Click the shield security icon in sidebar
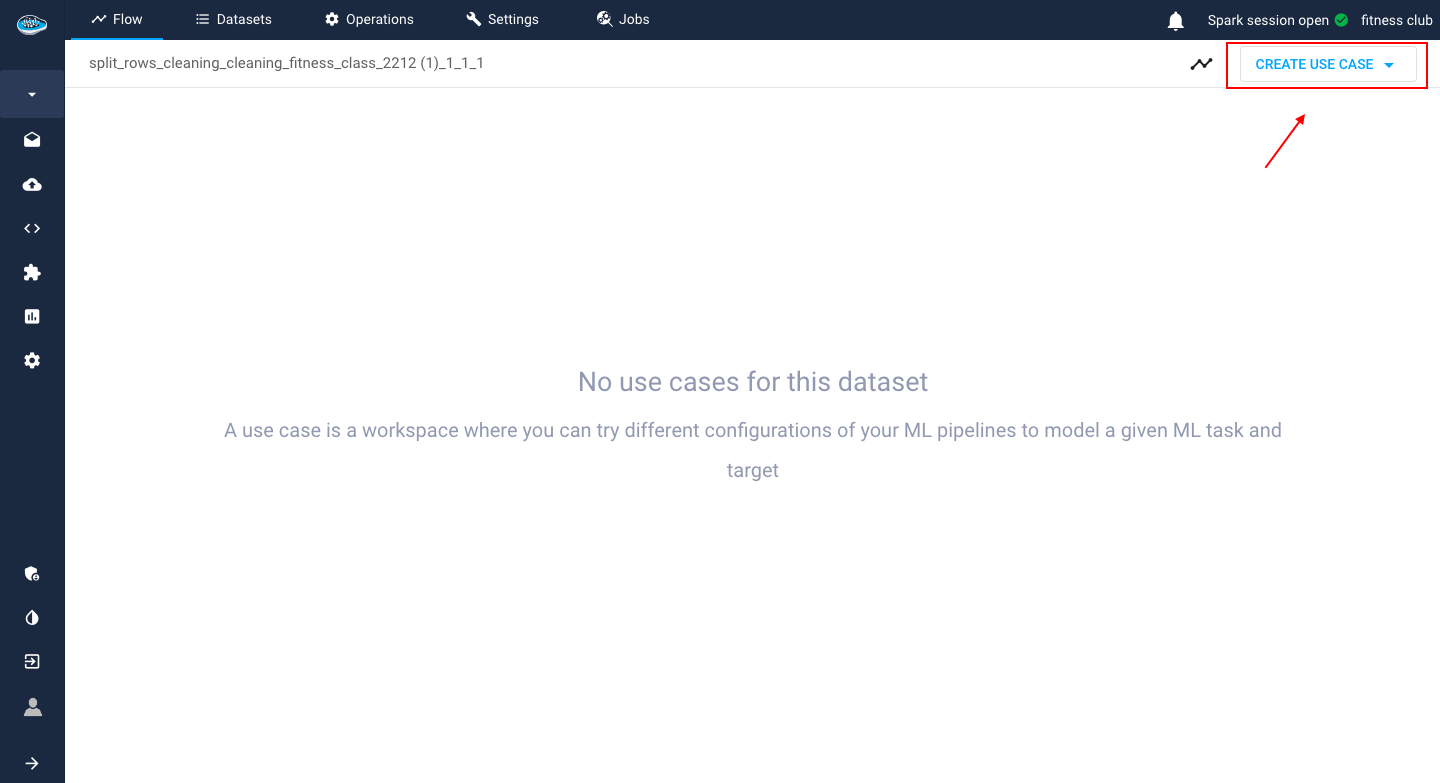 point(32,574)
